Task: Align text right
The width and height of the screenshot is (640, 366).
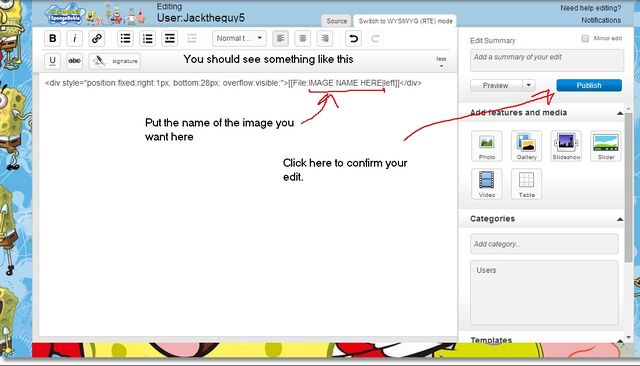Action: (x=324, y=38)
